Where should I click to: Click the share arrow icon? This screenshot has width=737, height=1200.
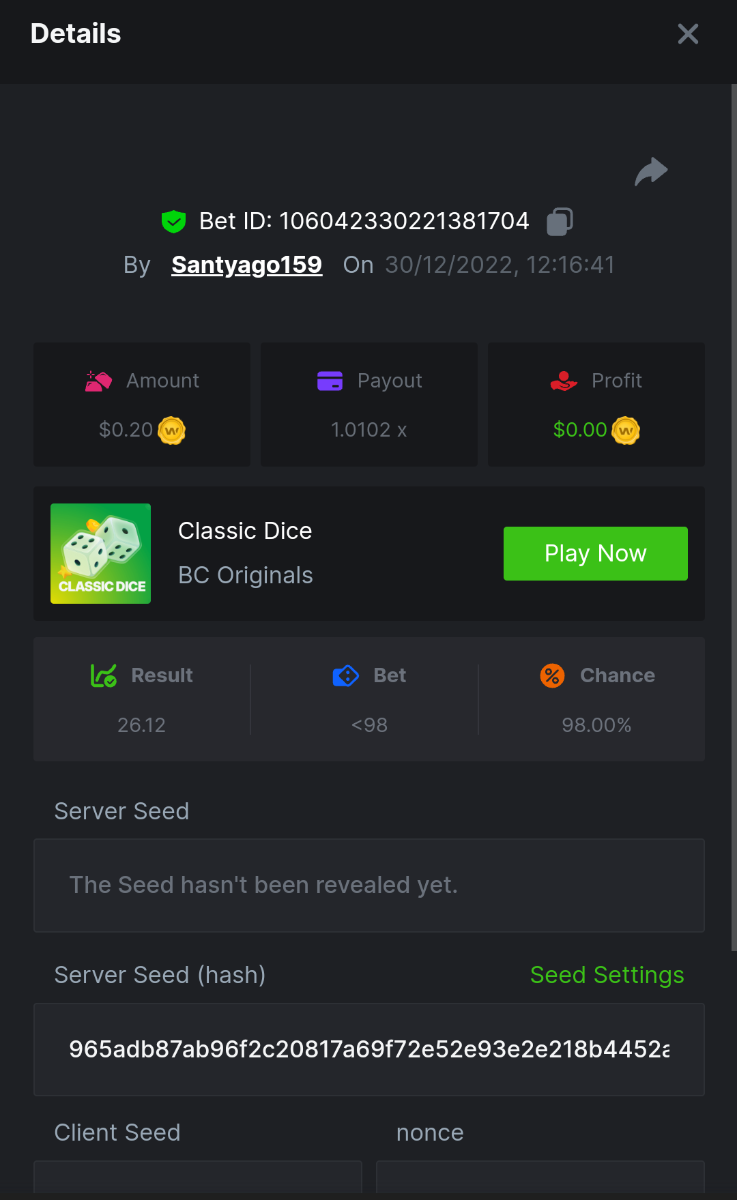[x=651, y=172]
